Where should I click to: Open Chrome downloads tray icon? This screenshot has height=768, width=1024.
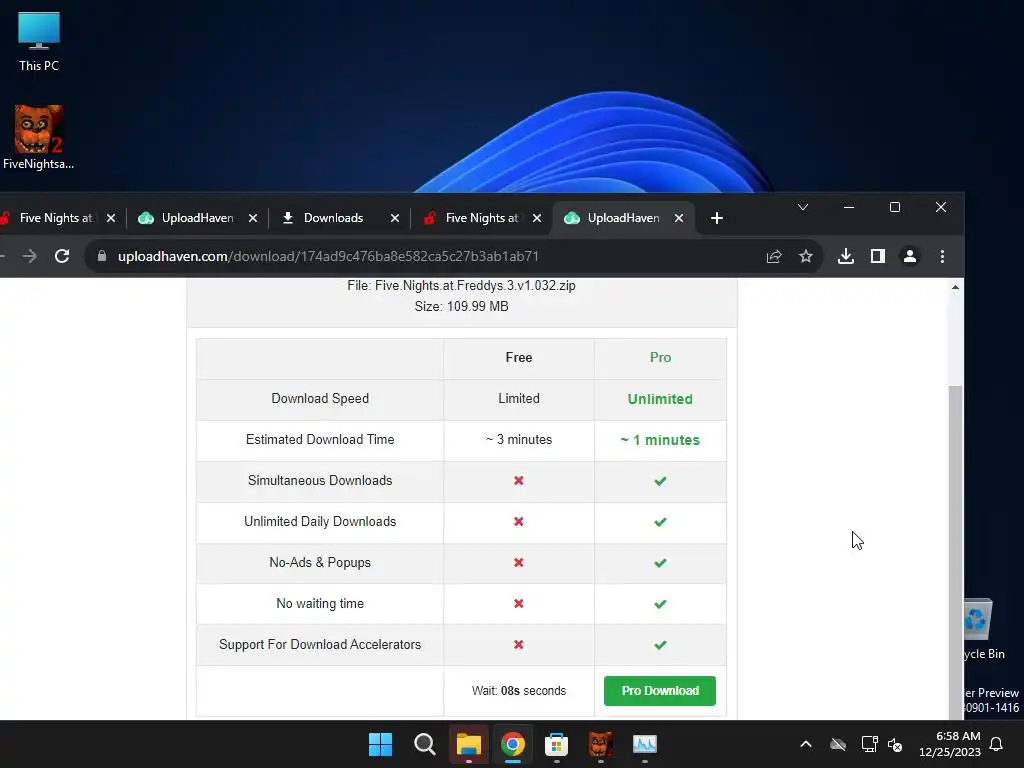[x=846, y=256]
